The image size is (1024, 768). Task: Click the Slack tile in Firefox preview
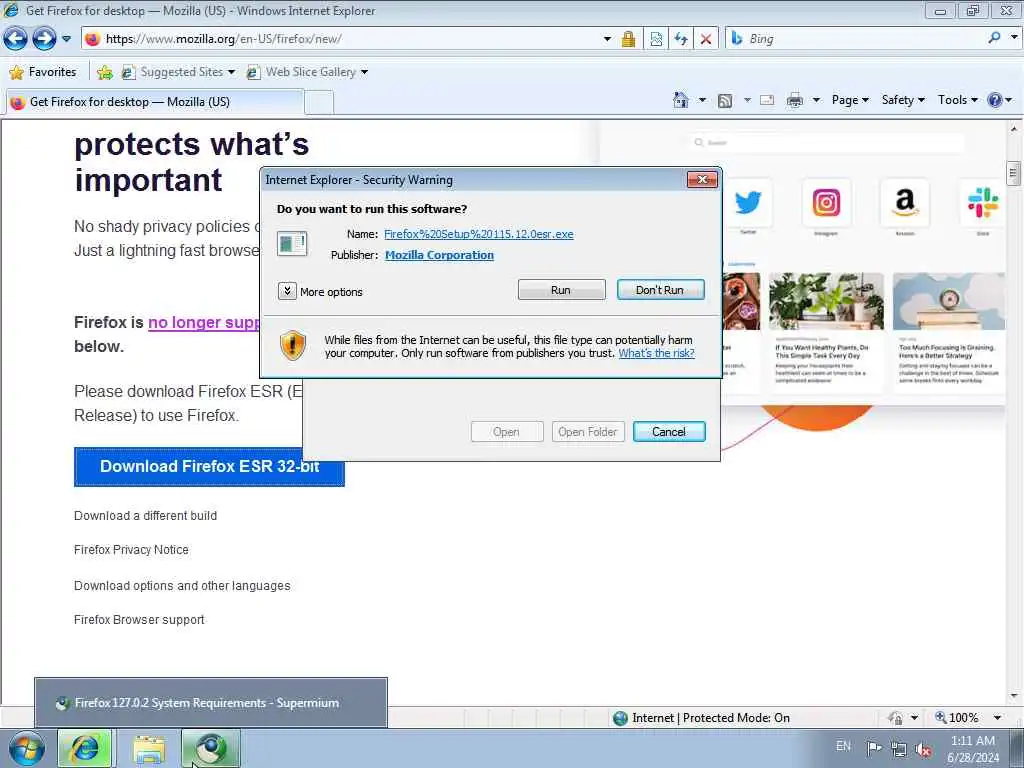click(x=983, y=202)
